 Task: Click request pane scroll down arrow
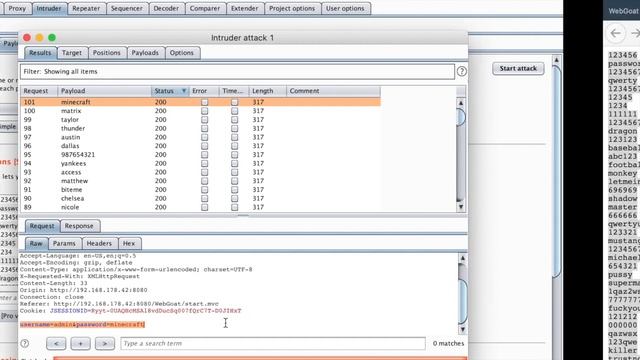(x=462, y=329)
